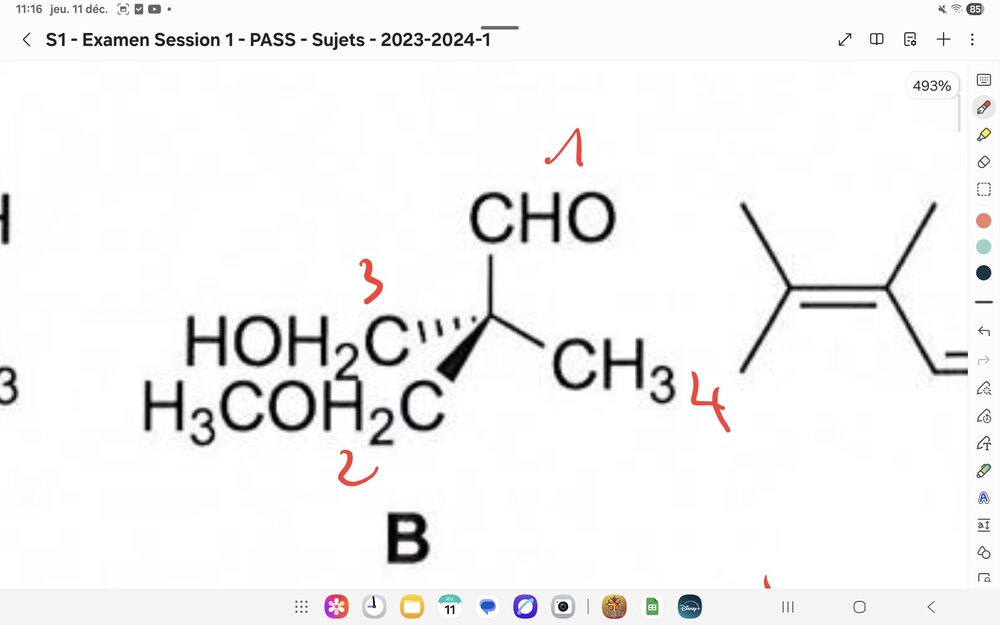Viewport: 1000px width, 625px height.
Task: Activate the lasso selection tool
Action: tap(983, 188)
